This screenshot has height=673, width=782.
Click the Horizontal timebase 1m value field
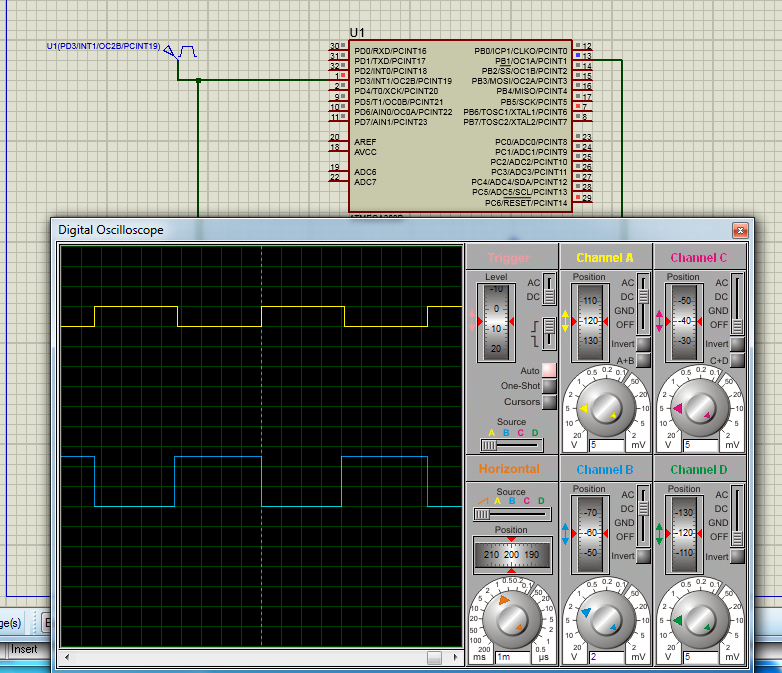512,657
